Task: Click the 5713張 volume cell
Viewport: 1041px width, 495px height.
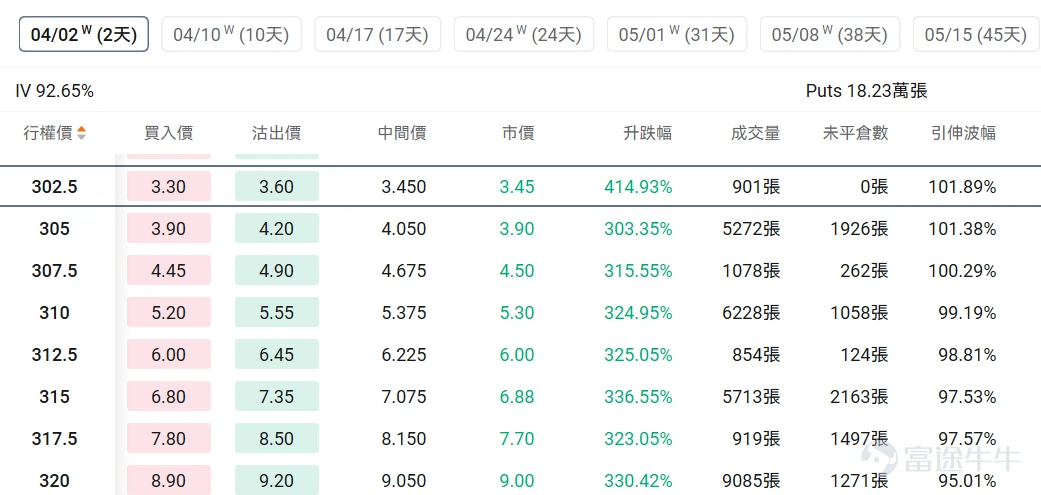Action: (752, 397)
